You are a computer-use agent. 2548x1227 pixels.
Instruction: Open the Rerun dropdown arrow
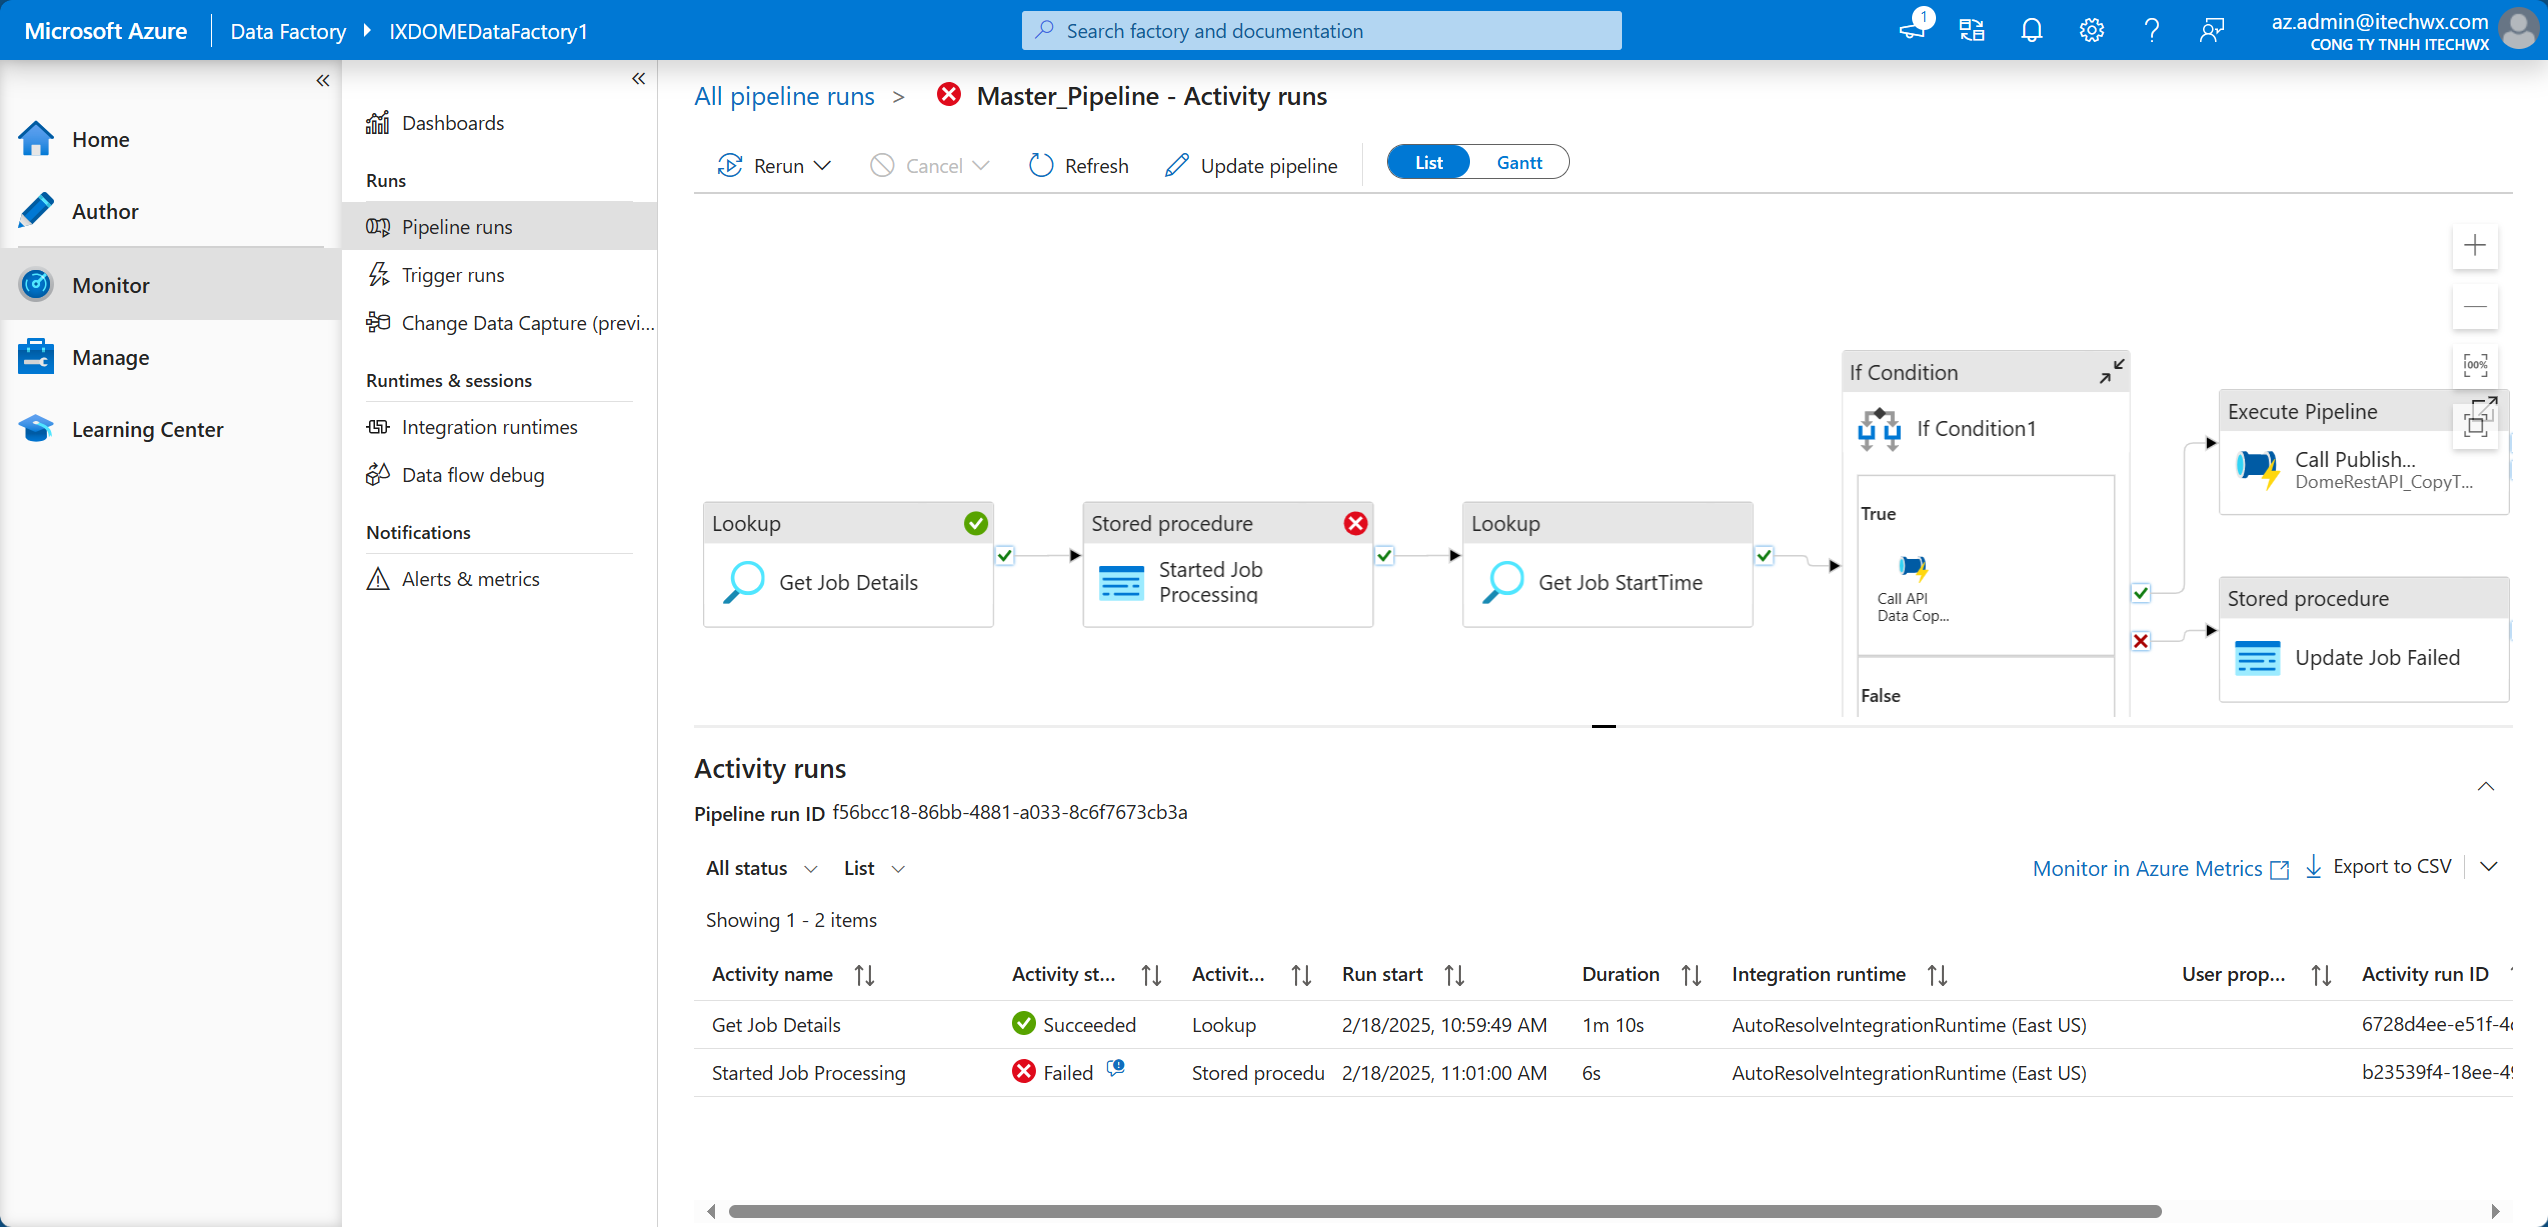pyautogui.click(x=823, y=165)
